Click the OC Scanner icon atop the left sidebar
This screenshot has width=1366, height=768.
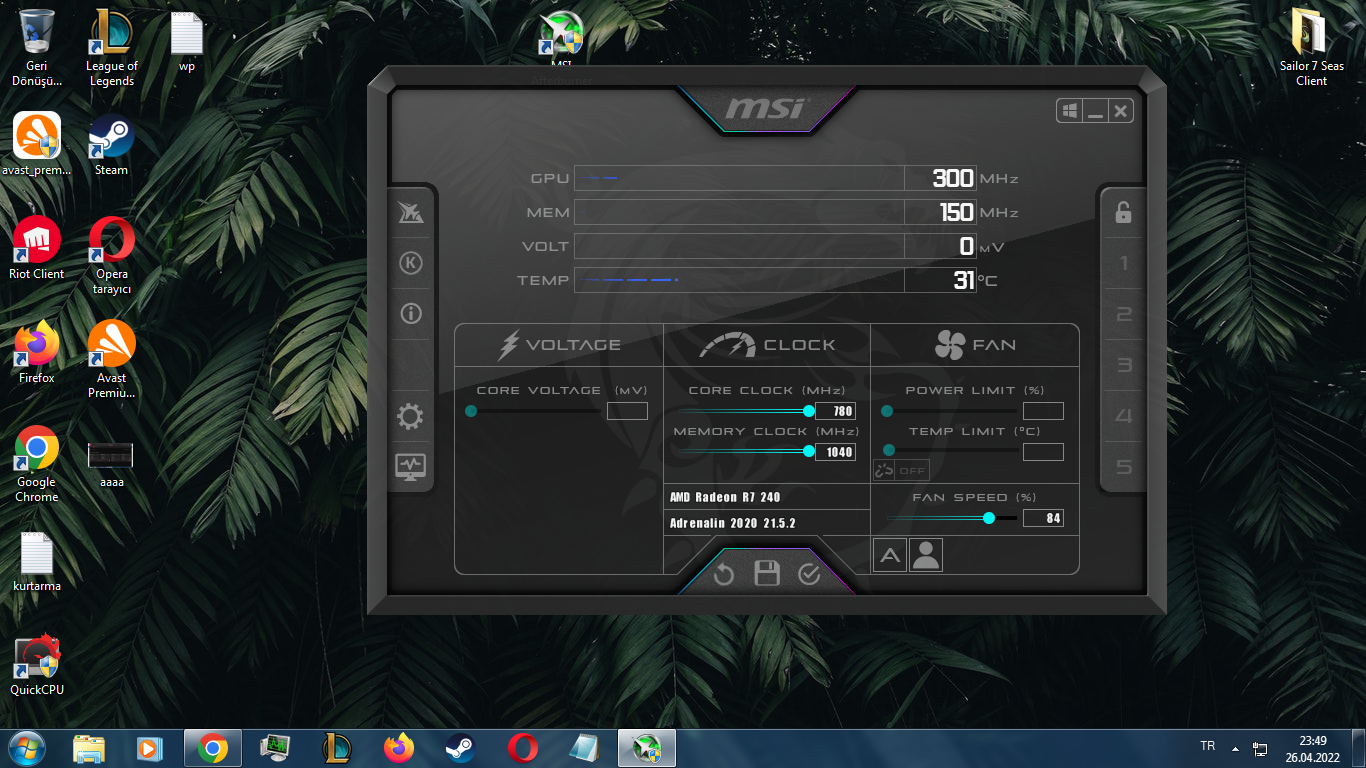tap(410, 212)
